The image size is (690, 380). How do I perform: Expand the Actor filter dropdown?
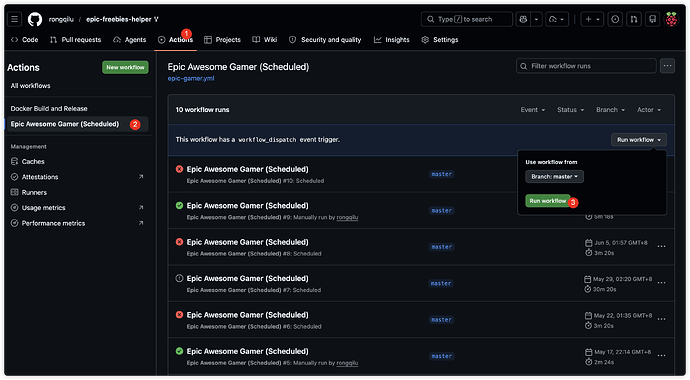coord(649,110)
